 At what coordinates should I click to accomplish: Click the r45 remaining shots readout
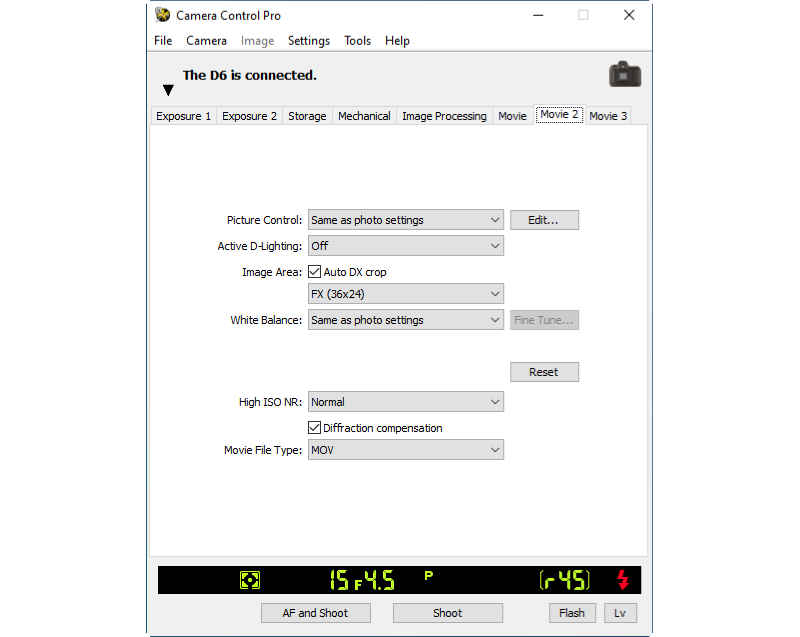coord(564,580)
